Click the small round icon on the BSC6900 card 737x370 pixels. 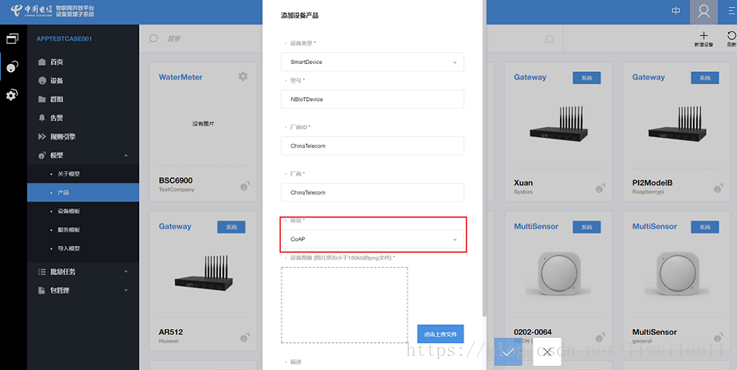pyautogui.click(x=244, y=186)
